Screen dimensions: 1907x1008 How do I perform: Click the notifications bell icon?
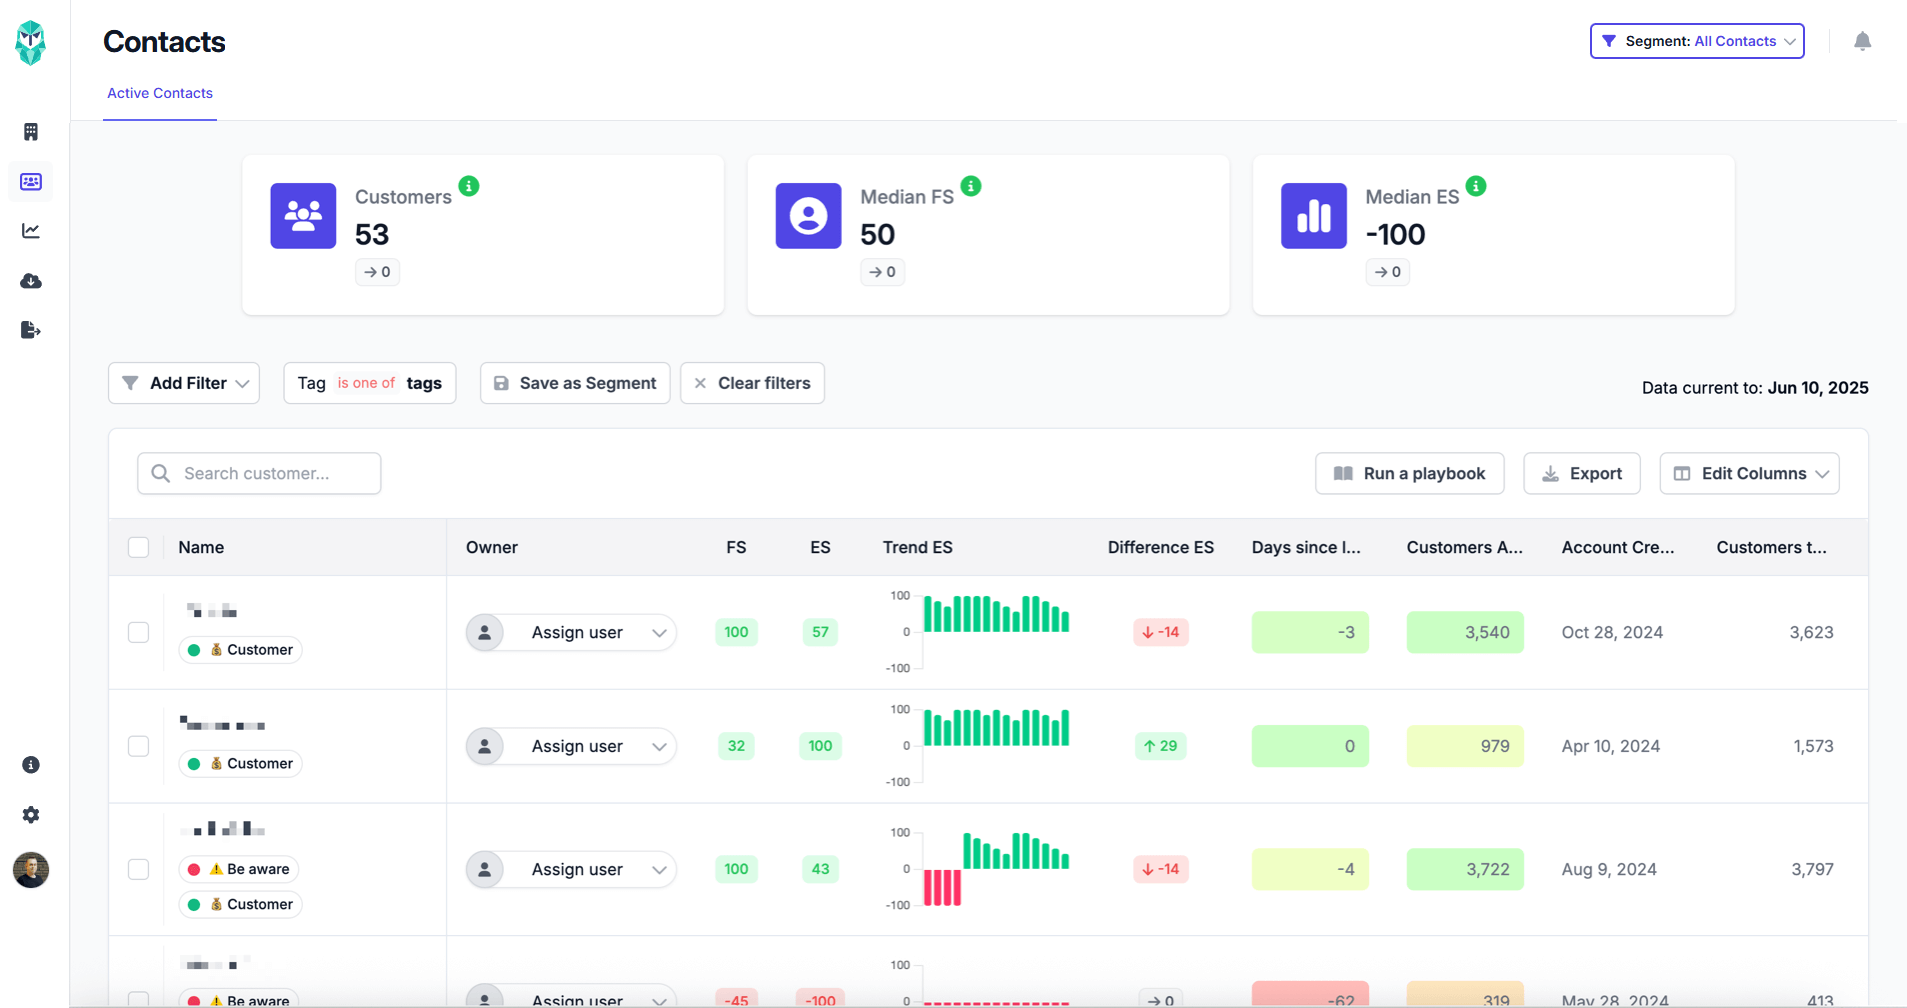pos(1862,41)
